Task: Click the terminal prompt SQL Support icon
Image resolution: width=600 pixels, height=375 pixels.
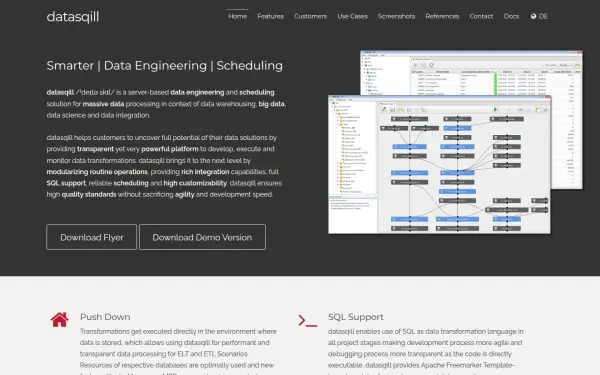Action: (x=308, y=321)
